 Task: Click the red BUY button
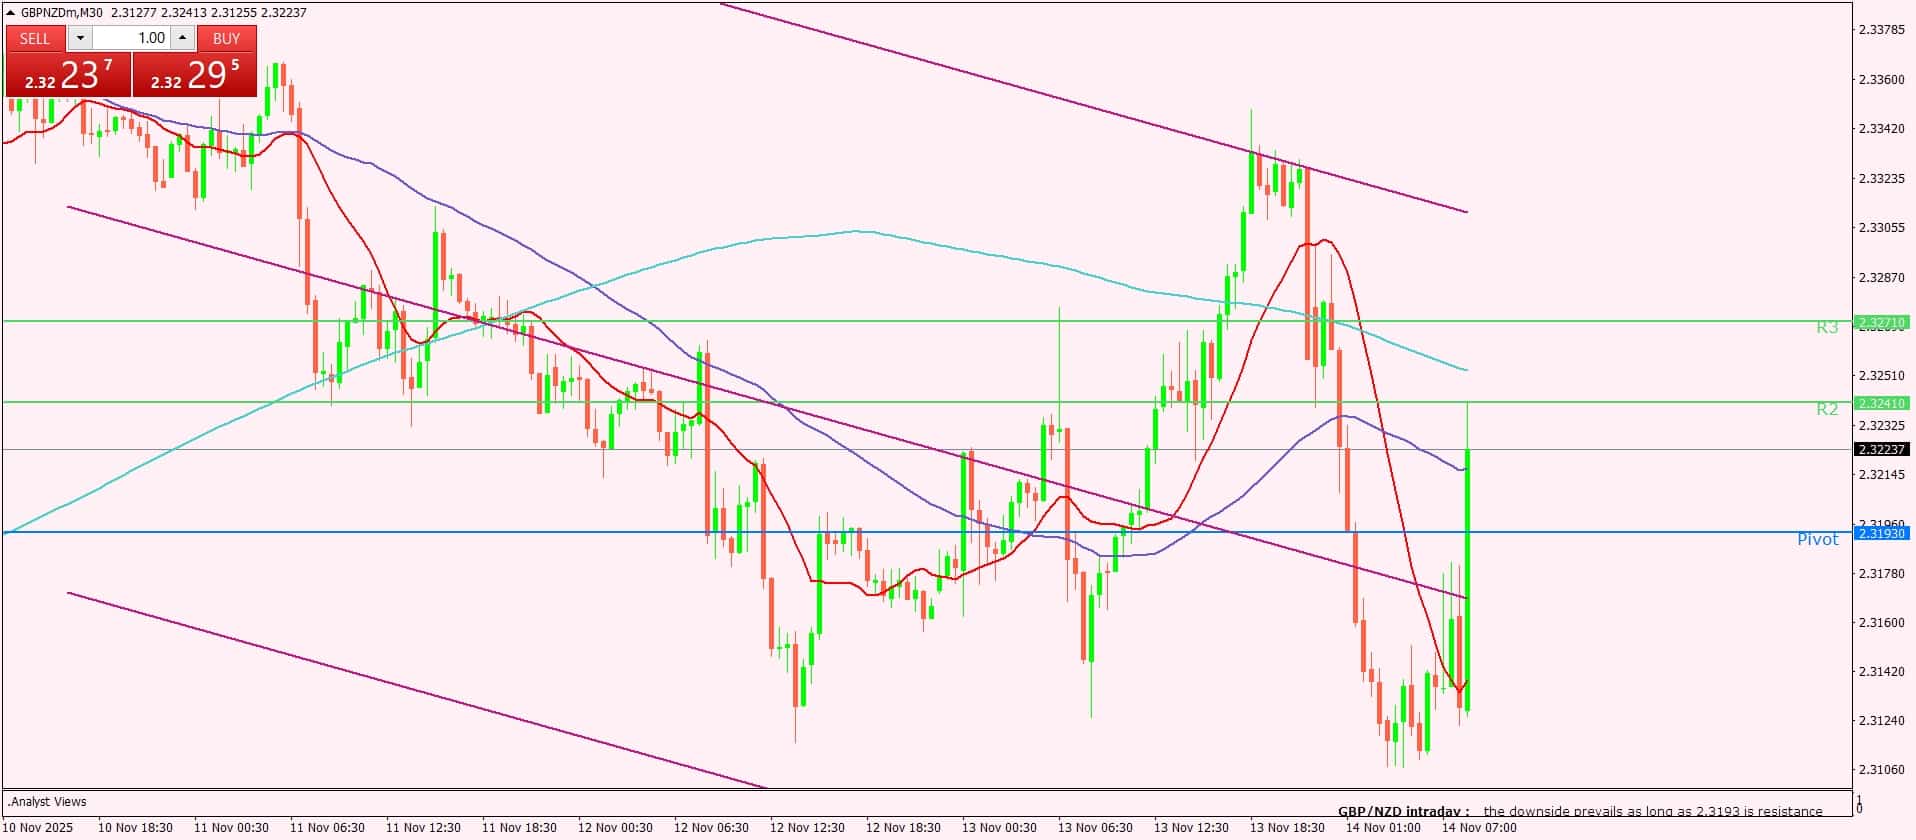227,38
